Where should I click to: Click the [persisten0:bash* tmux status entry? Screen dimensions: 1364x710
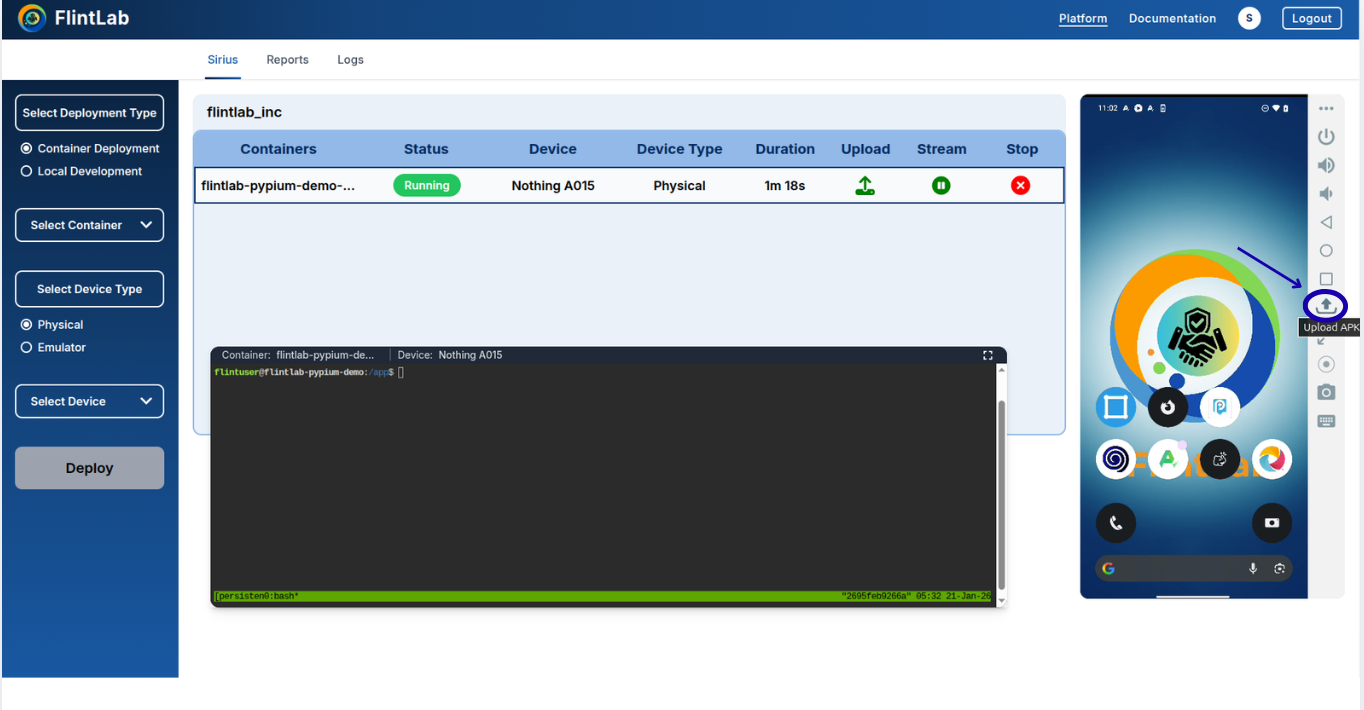coord(257,597)
